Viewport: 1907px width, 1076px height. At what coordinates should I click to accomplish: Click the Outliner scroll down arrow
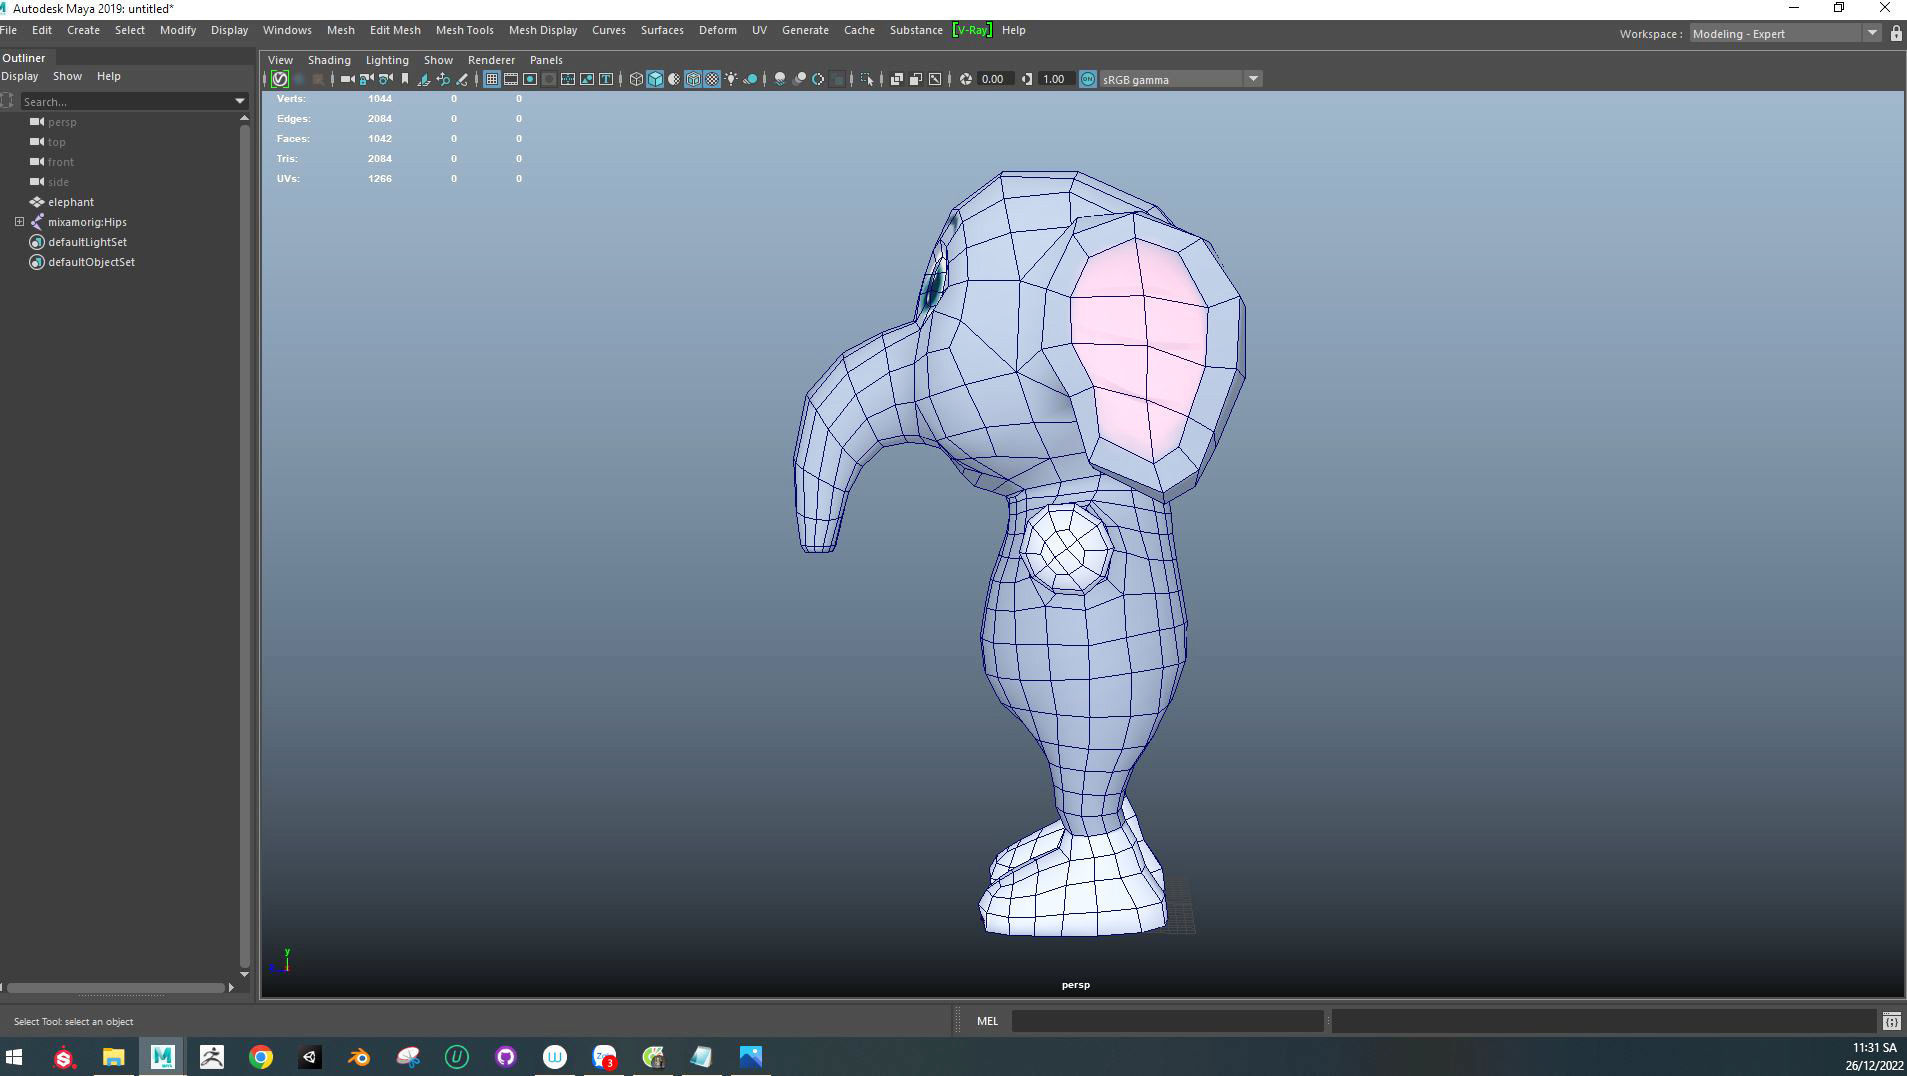coord(244,973)
